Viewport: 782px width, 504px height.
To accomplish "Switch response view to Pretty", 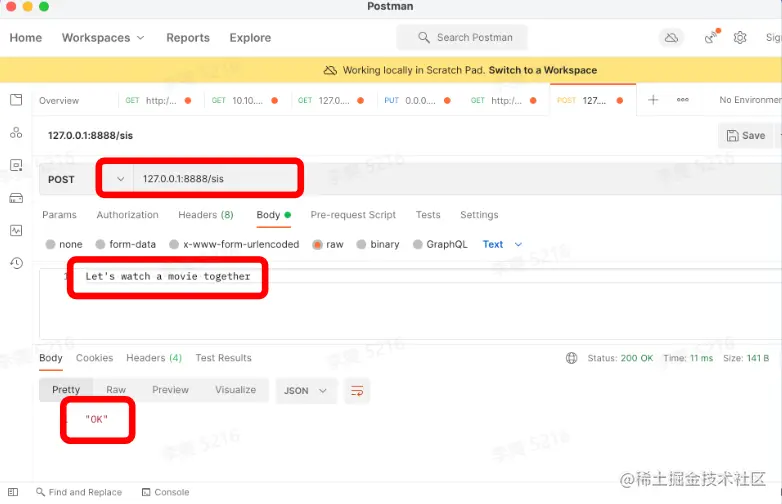I will point(66,390).
